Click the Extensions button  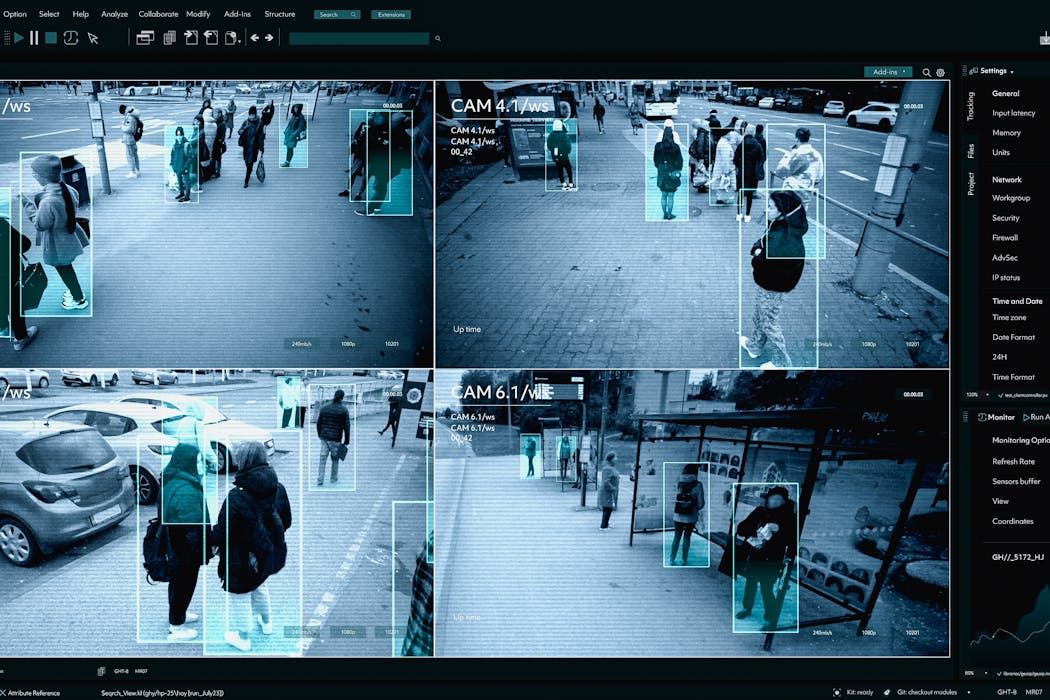[390, 14]
